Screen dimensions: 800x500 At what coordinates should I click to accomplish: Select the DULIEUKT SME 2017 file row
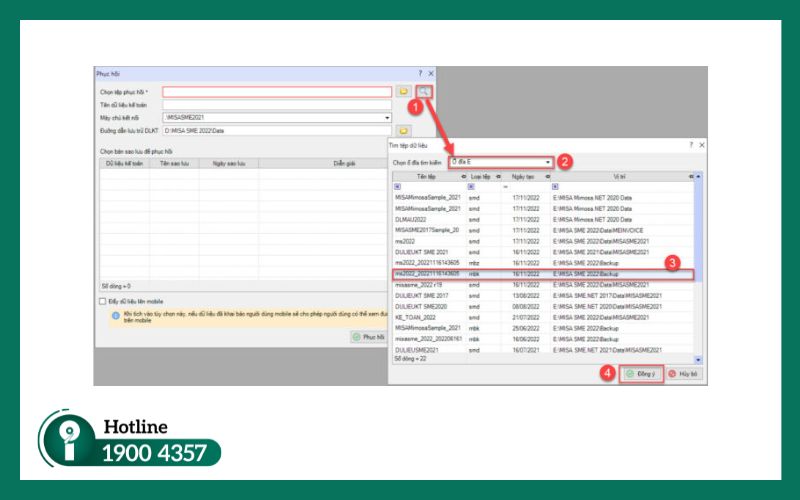coord(543,296)
